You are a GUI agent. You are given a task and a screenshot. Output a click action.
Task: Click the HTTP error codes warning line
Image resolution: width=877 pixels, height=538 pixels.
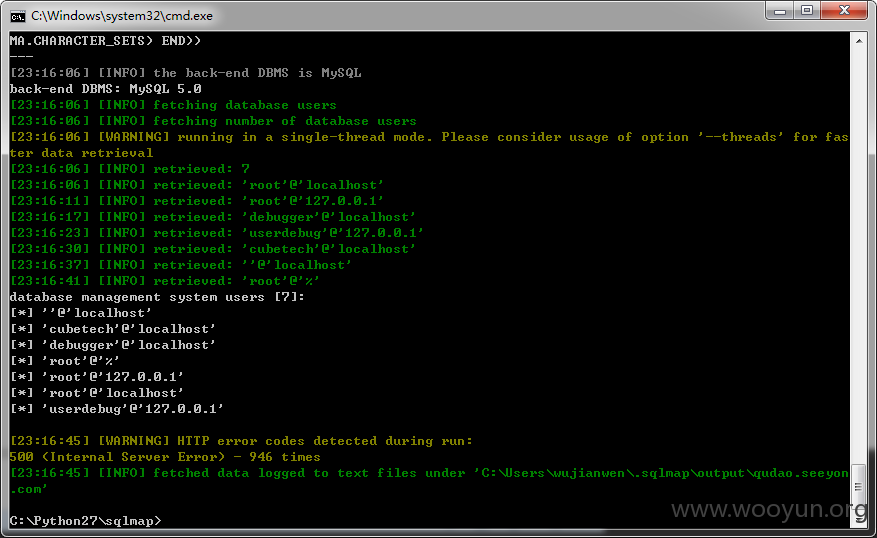click(x=241, y=441)
